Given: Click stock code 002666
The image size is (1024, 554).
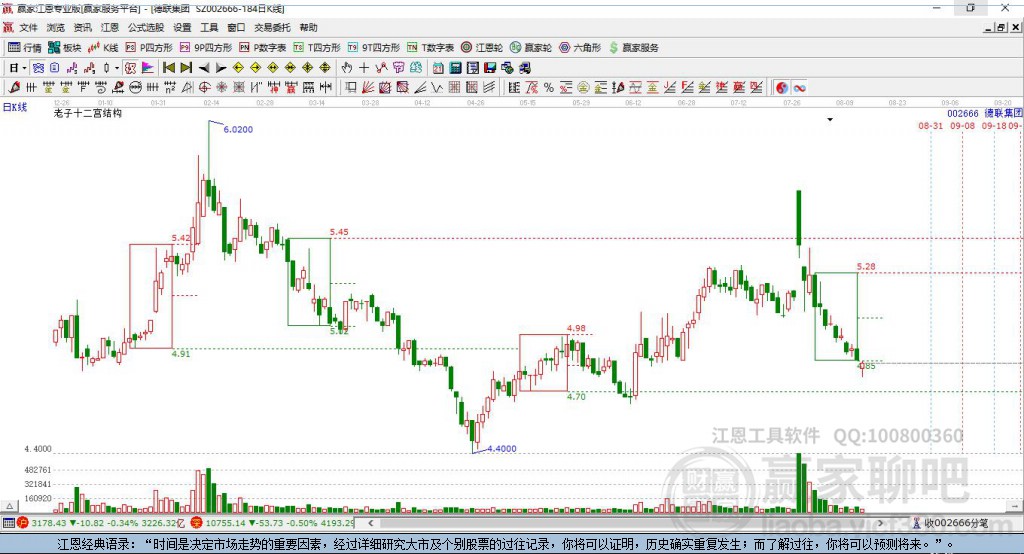Looking at the screenshot, I should (x=963, y=114).
